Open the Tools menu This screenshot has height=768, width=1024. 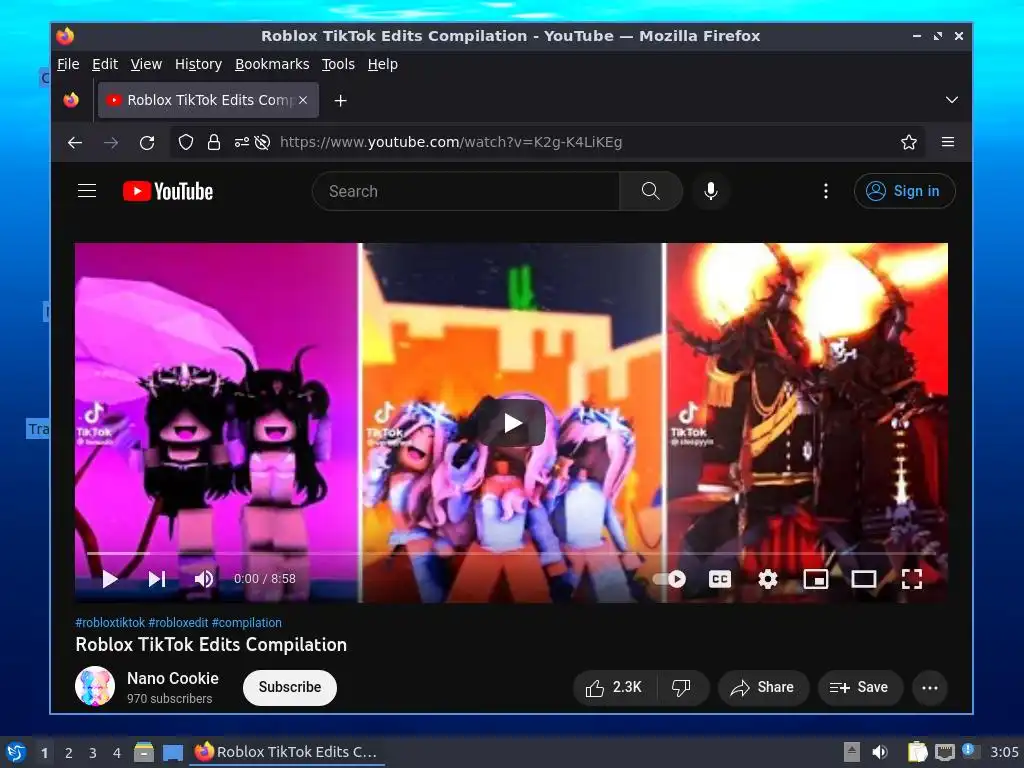tap(338, 64)
